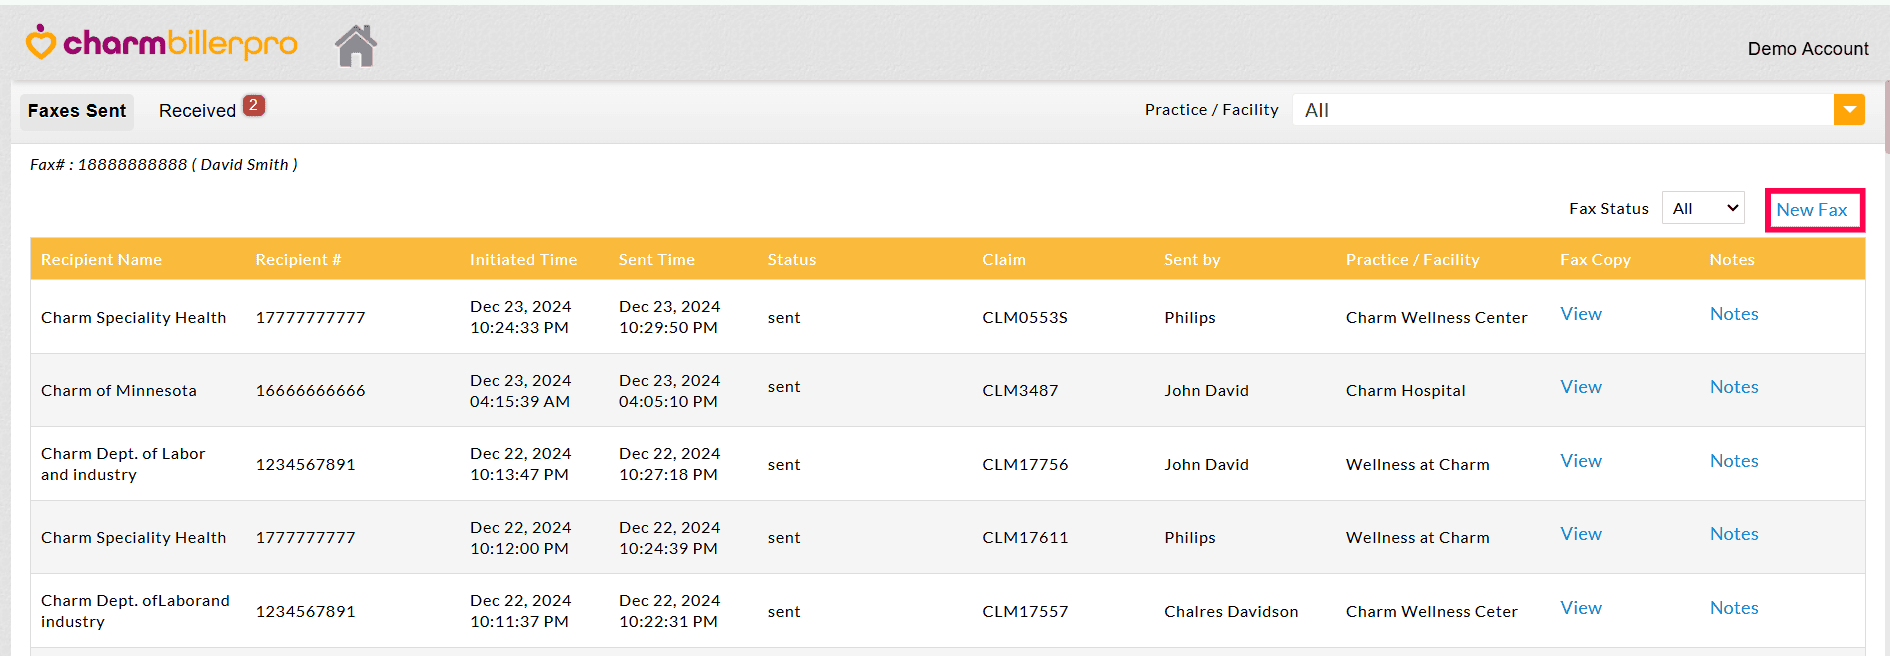Click the Received unread count badge

pos(254,105)
